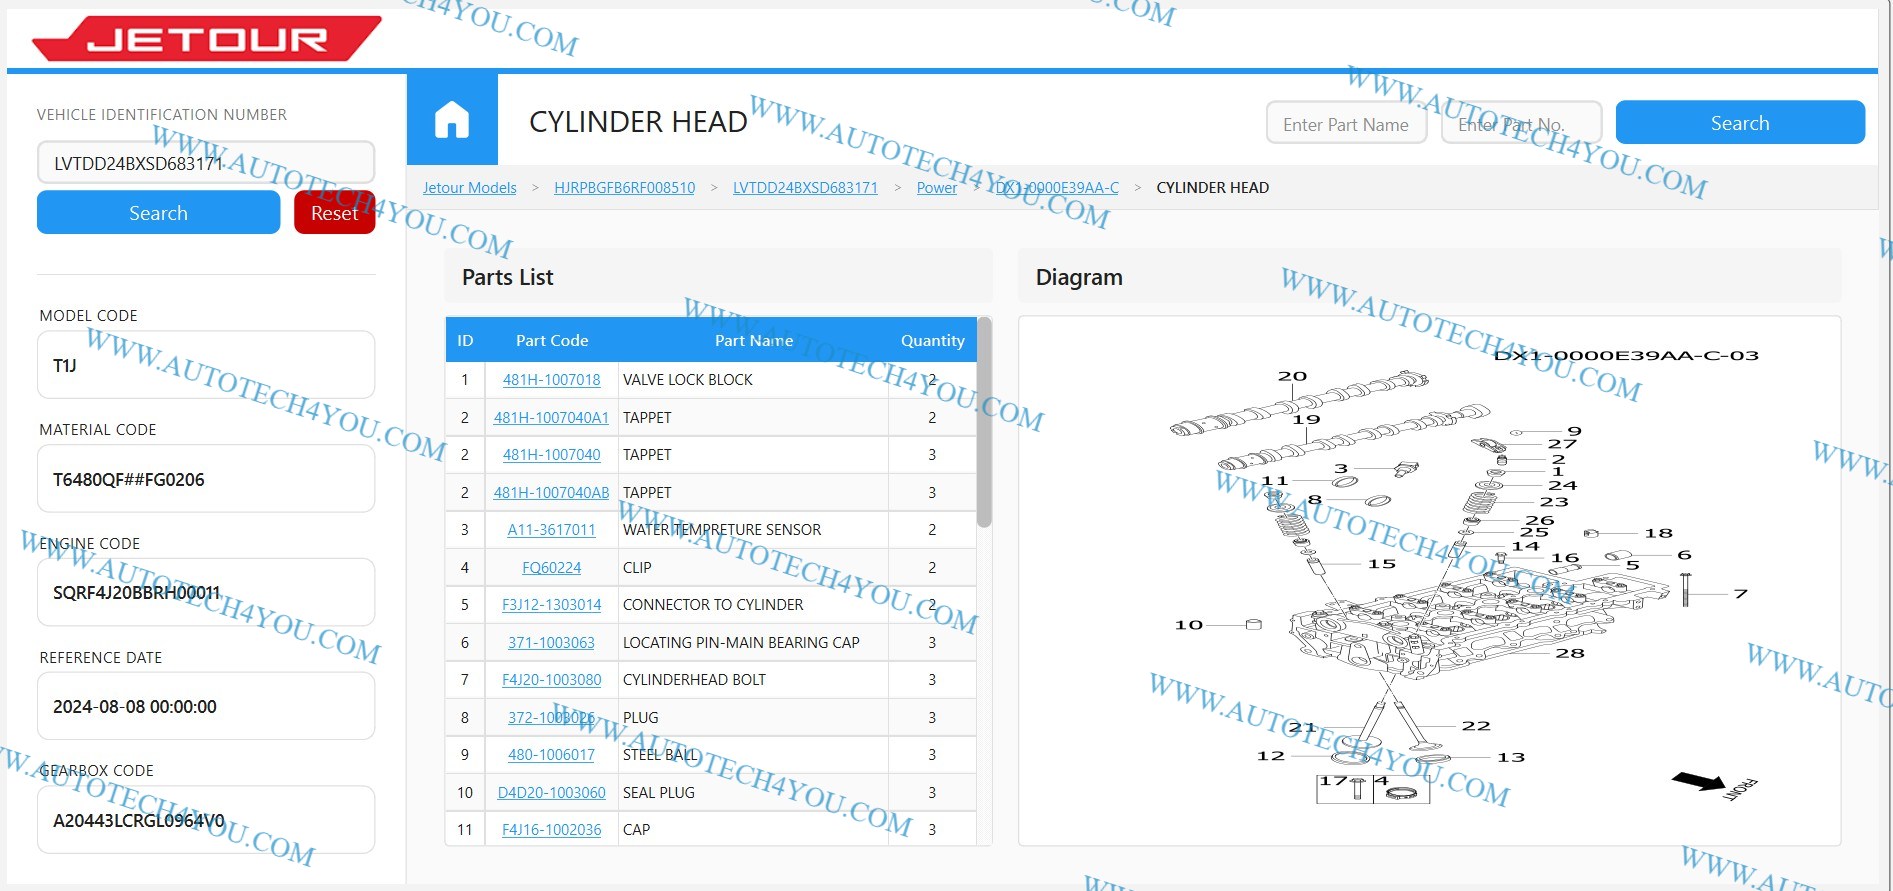This screenshot has width=1893, height=891.
Task: Open Jetour Models breadcrumb link
Action: tap(469, 188)
